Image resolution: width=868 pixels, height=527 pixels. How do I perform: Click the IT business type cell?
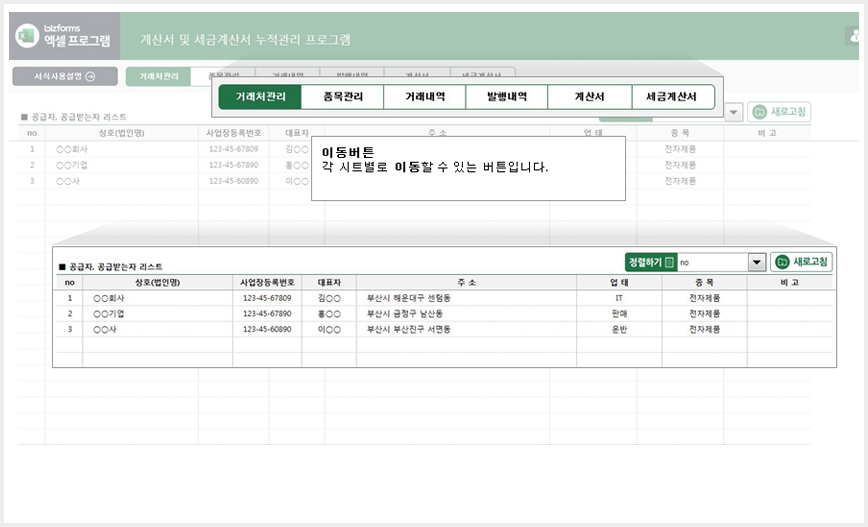pyautogui.click(x=619, y=298)
